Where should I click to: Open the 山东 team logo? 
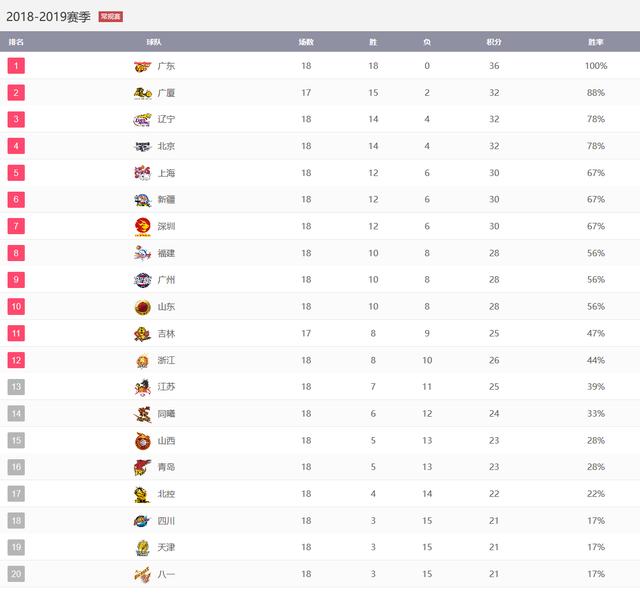coord(142,307)
